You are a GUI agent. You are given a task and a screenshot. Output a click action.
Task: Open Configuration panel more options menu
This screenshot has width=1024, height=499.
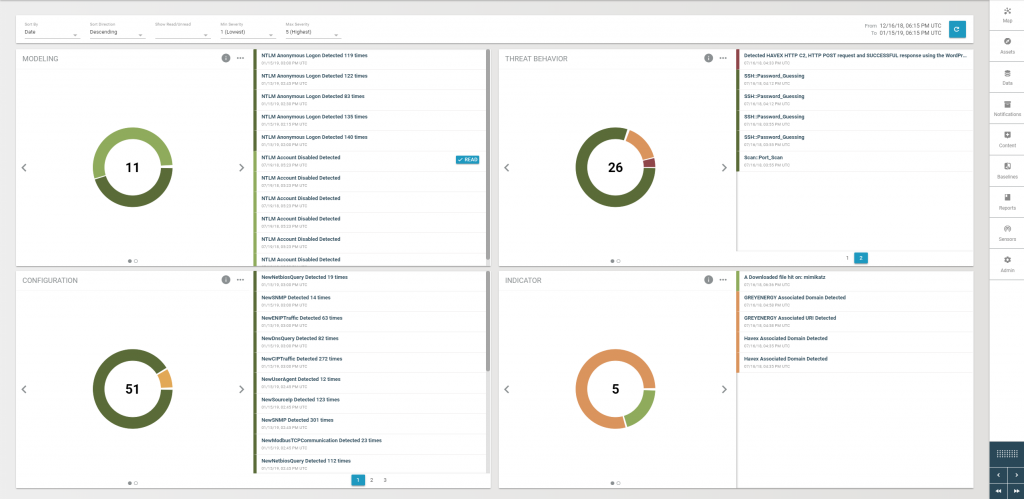tap(240, 280)
